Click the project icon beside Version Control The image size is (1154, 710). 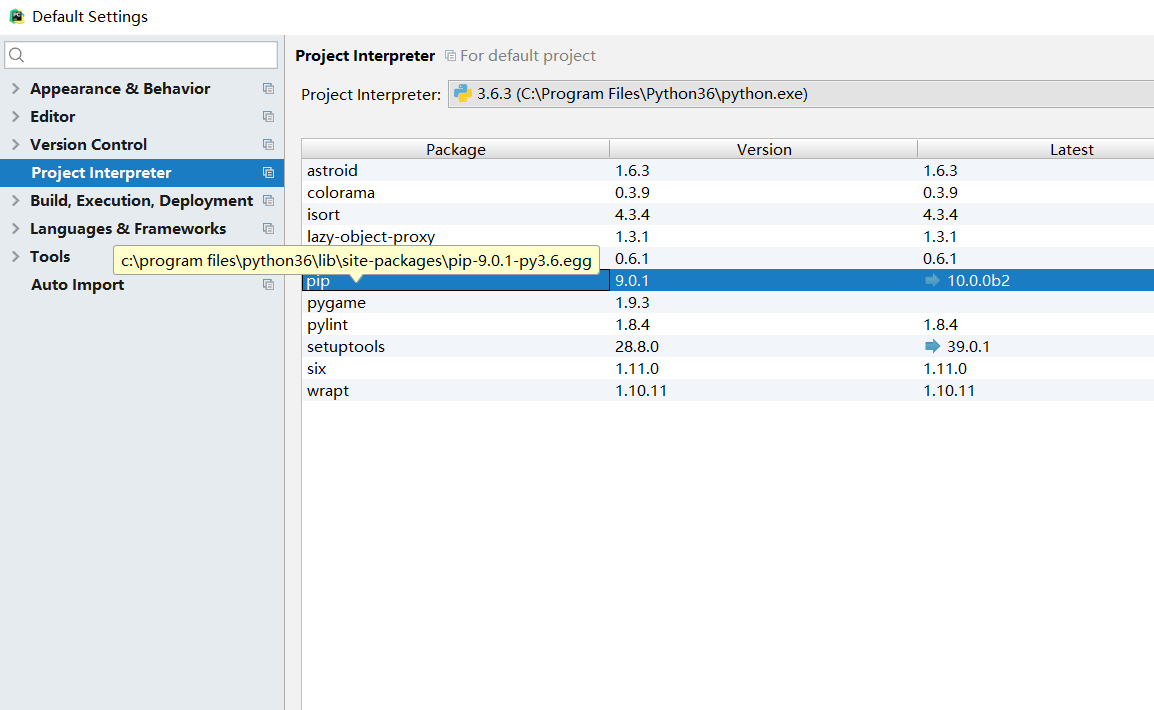pyautogui.click(x=268, y=145)
